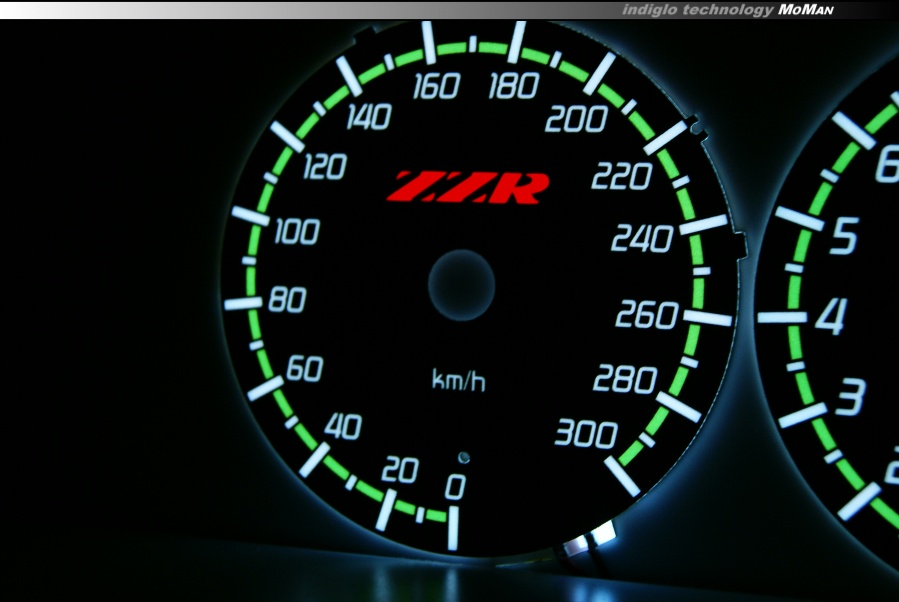Viewport: 899px width, 602px height.
Task: Click the 0 speed marking
Action: [456, 487]
